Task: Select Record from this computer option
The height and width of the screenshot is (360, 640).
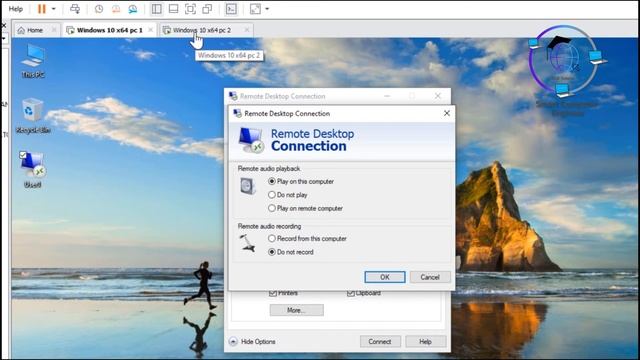Action: click(307, 238)
